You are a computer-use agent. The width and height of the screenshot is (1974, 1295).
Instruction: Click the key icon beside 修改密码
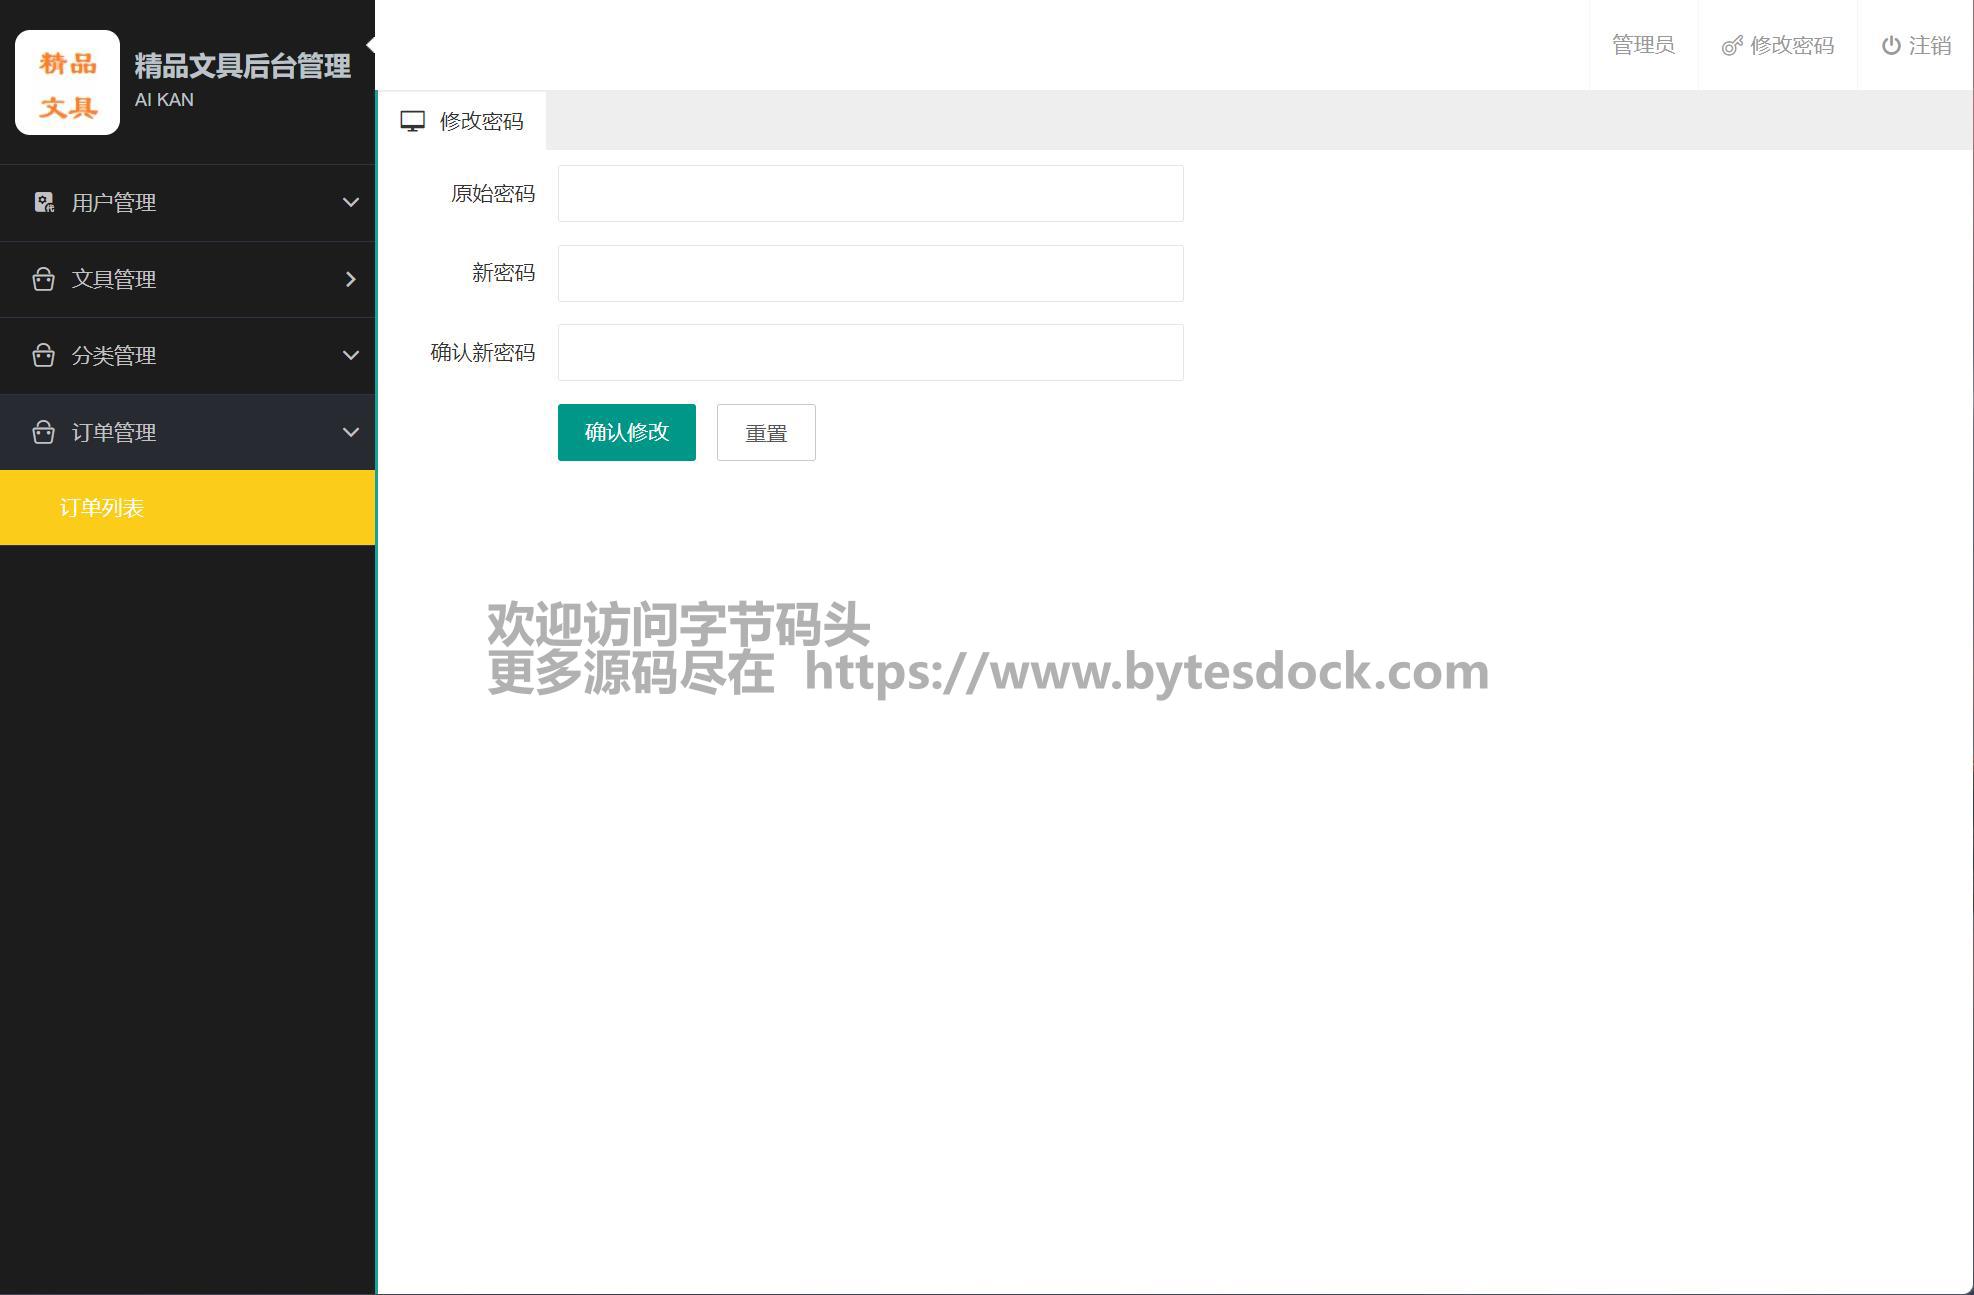[x=1731, y=46]
